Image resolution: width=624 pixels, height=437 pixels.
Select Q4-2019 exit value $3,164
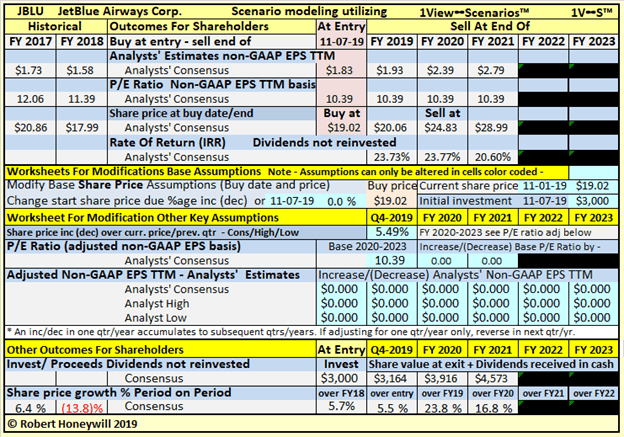(x=390, y=378)
